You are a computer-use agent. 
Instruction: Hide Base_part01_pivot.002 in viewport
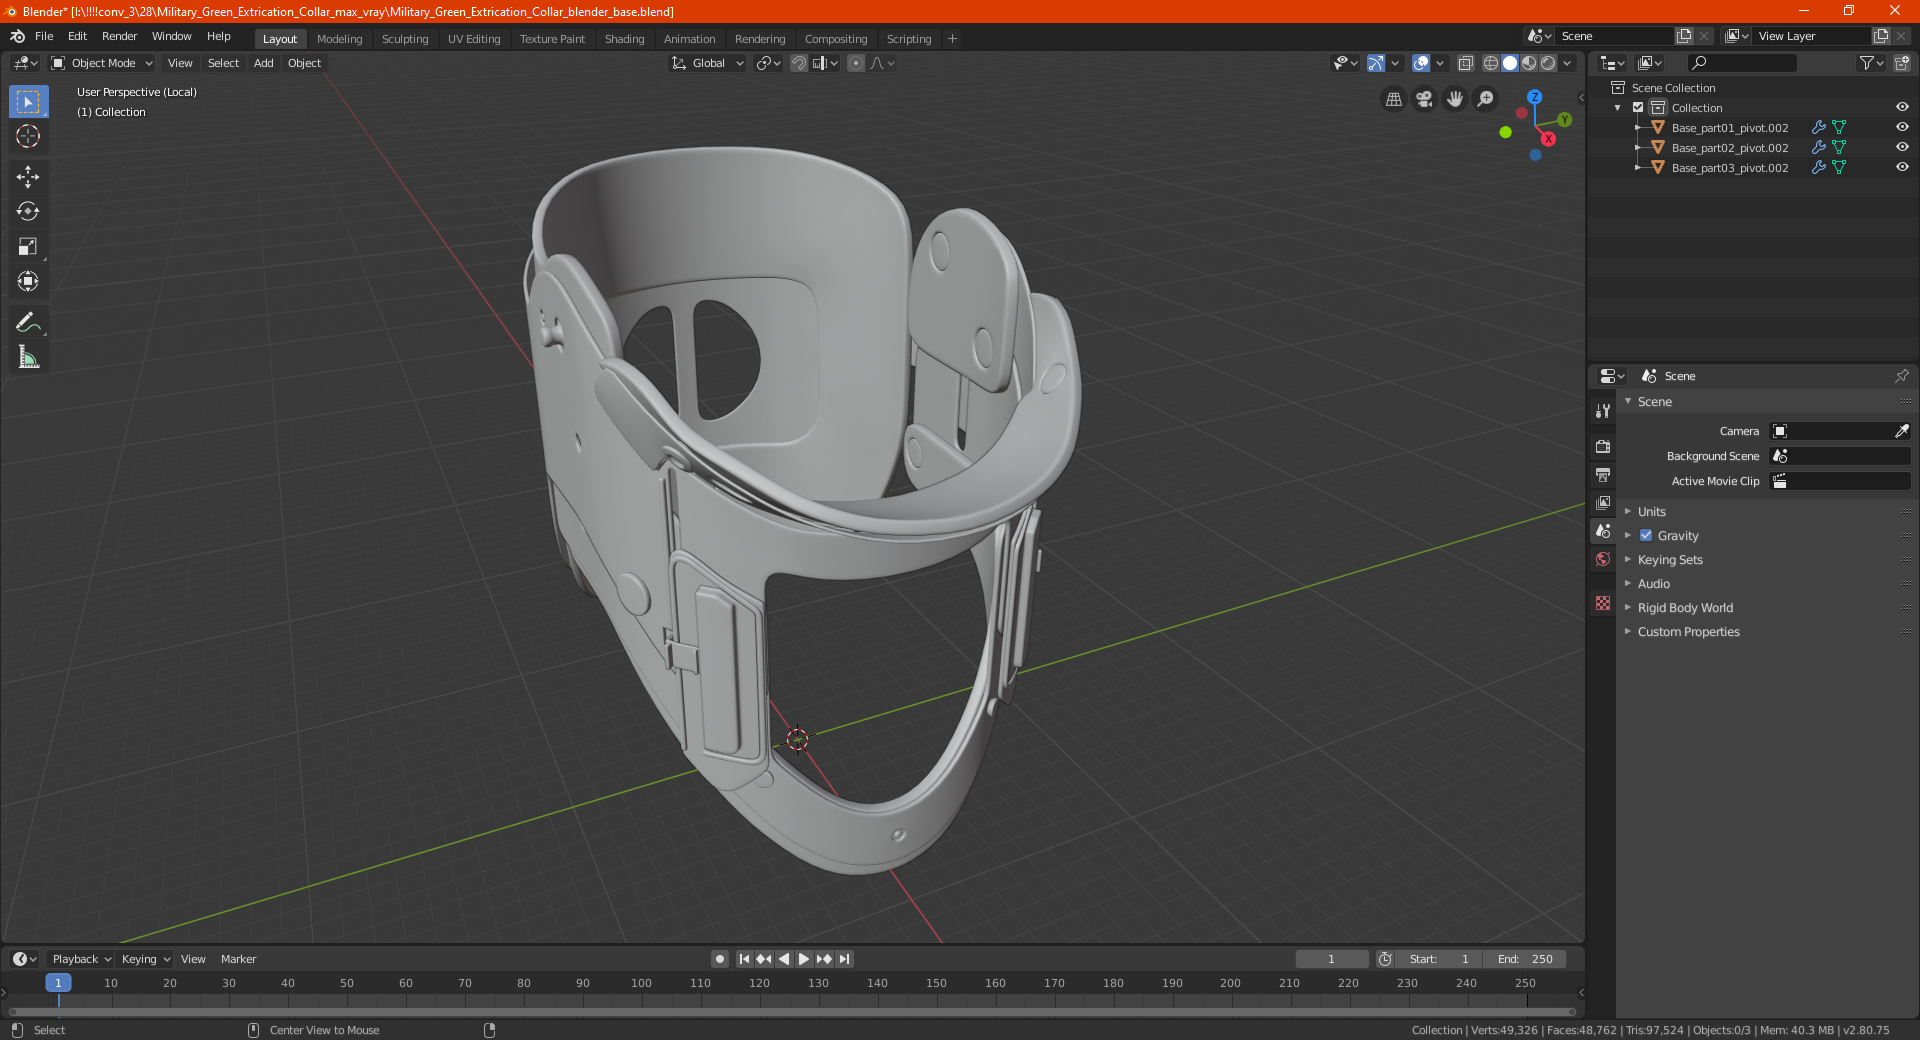pyautogui.click(x=1902, y=127)
